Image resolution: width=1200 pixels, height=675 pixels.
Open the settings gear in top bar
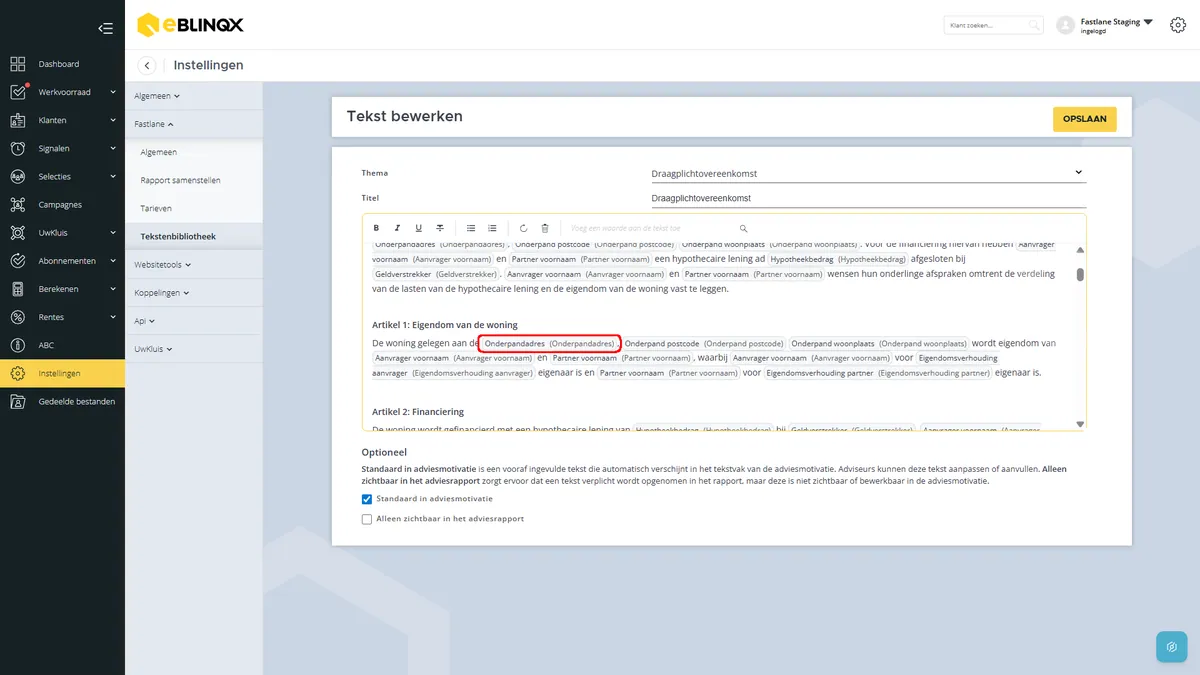click(1177, 25)
